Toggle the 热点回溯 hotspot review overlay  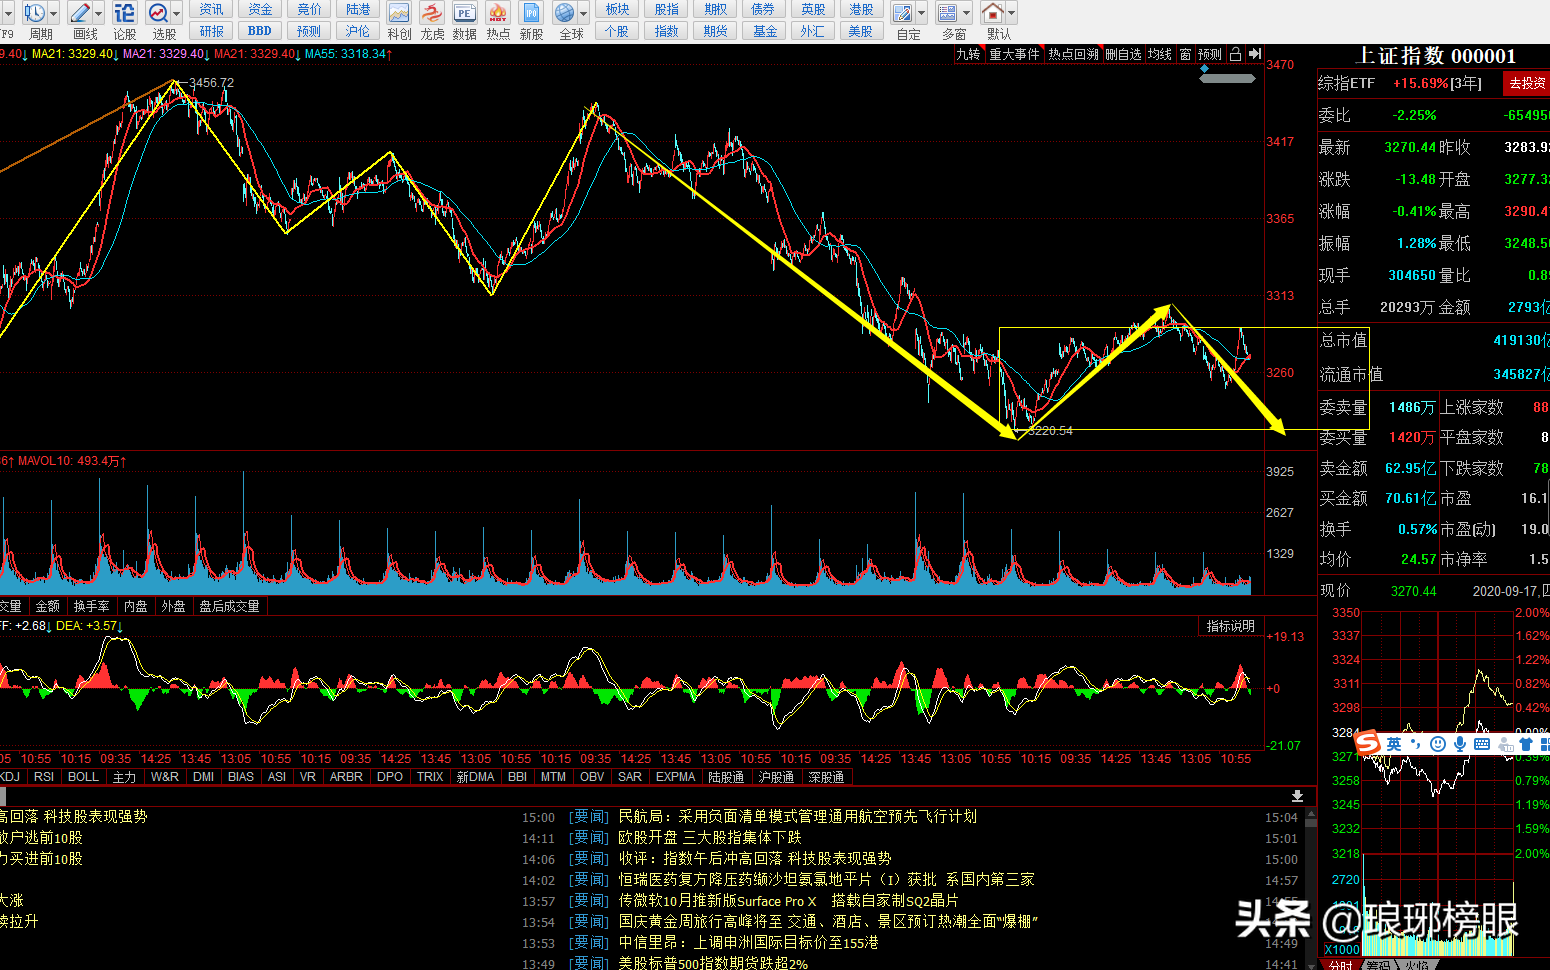tap(1073, 54)
